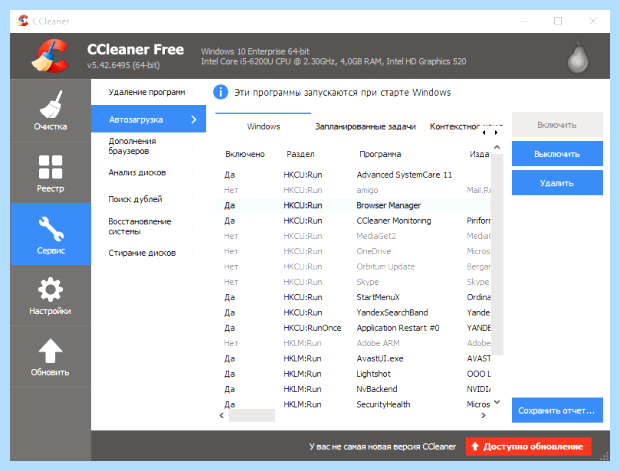Click the CCleaner logo in header
The height and width of the screenshot is (471, 620).
[50, 56]
